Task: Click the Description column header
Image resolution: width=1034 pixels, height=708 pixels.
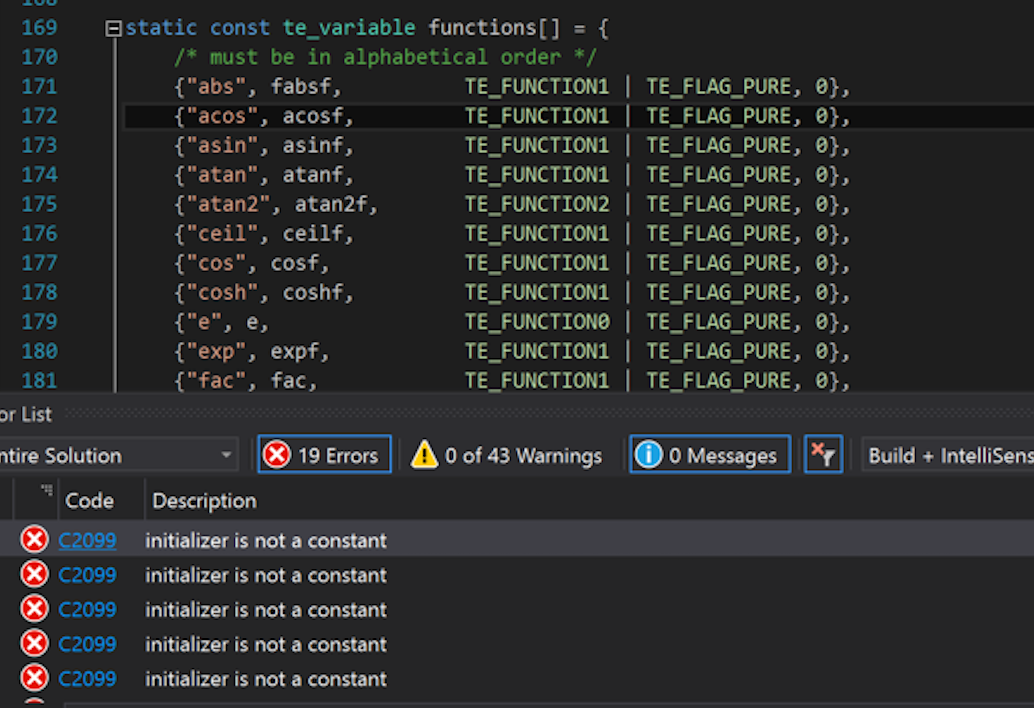Action: [x=204, y=500]
